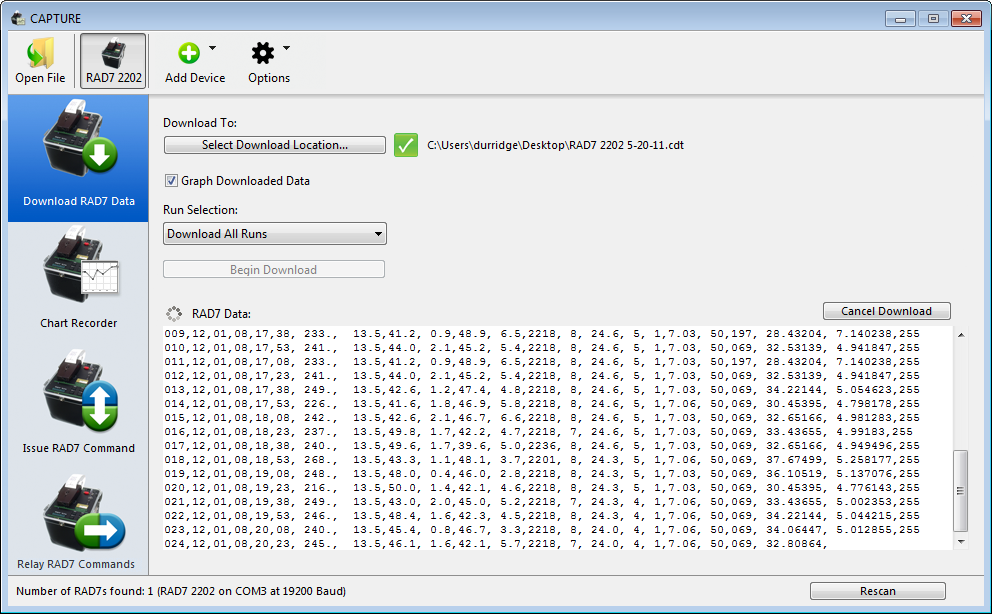
Task: Click the data row starting with 014
Action: tap(542, 403)
